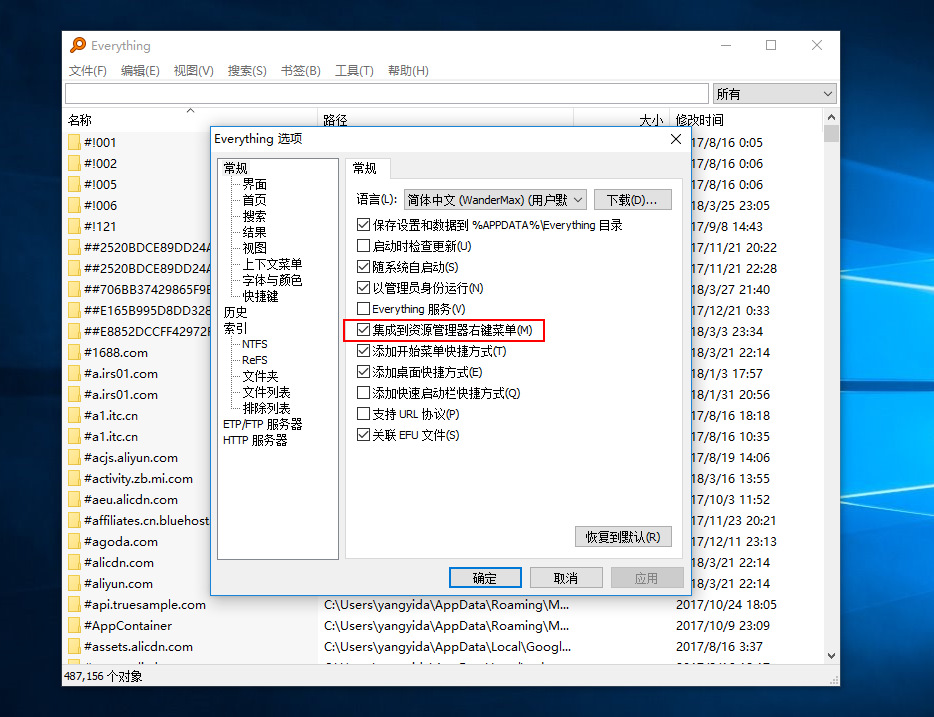Image resolution: width=934 pixels, height=717 pixels.
Task: Click folder icon of #assets.alicdn.com
Action: tap(74, 647)
